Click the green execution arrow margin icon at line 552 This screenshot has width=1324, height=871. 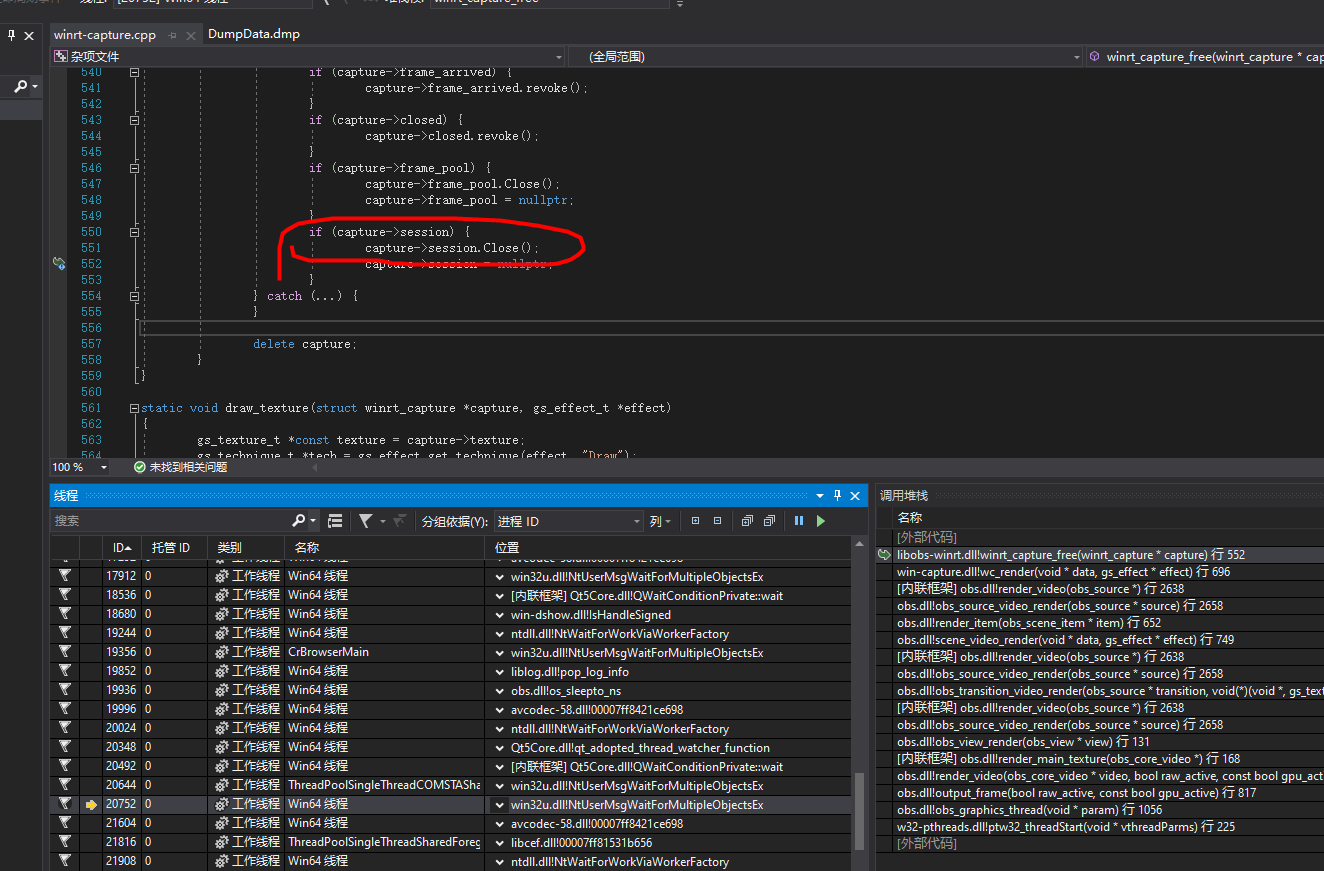click(59, 263)
